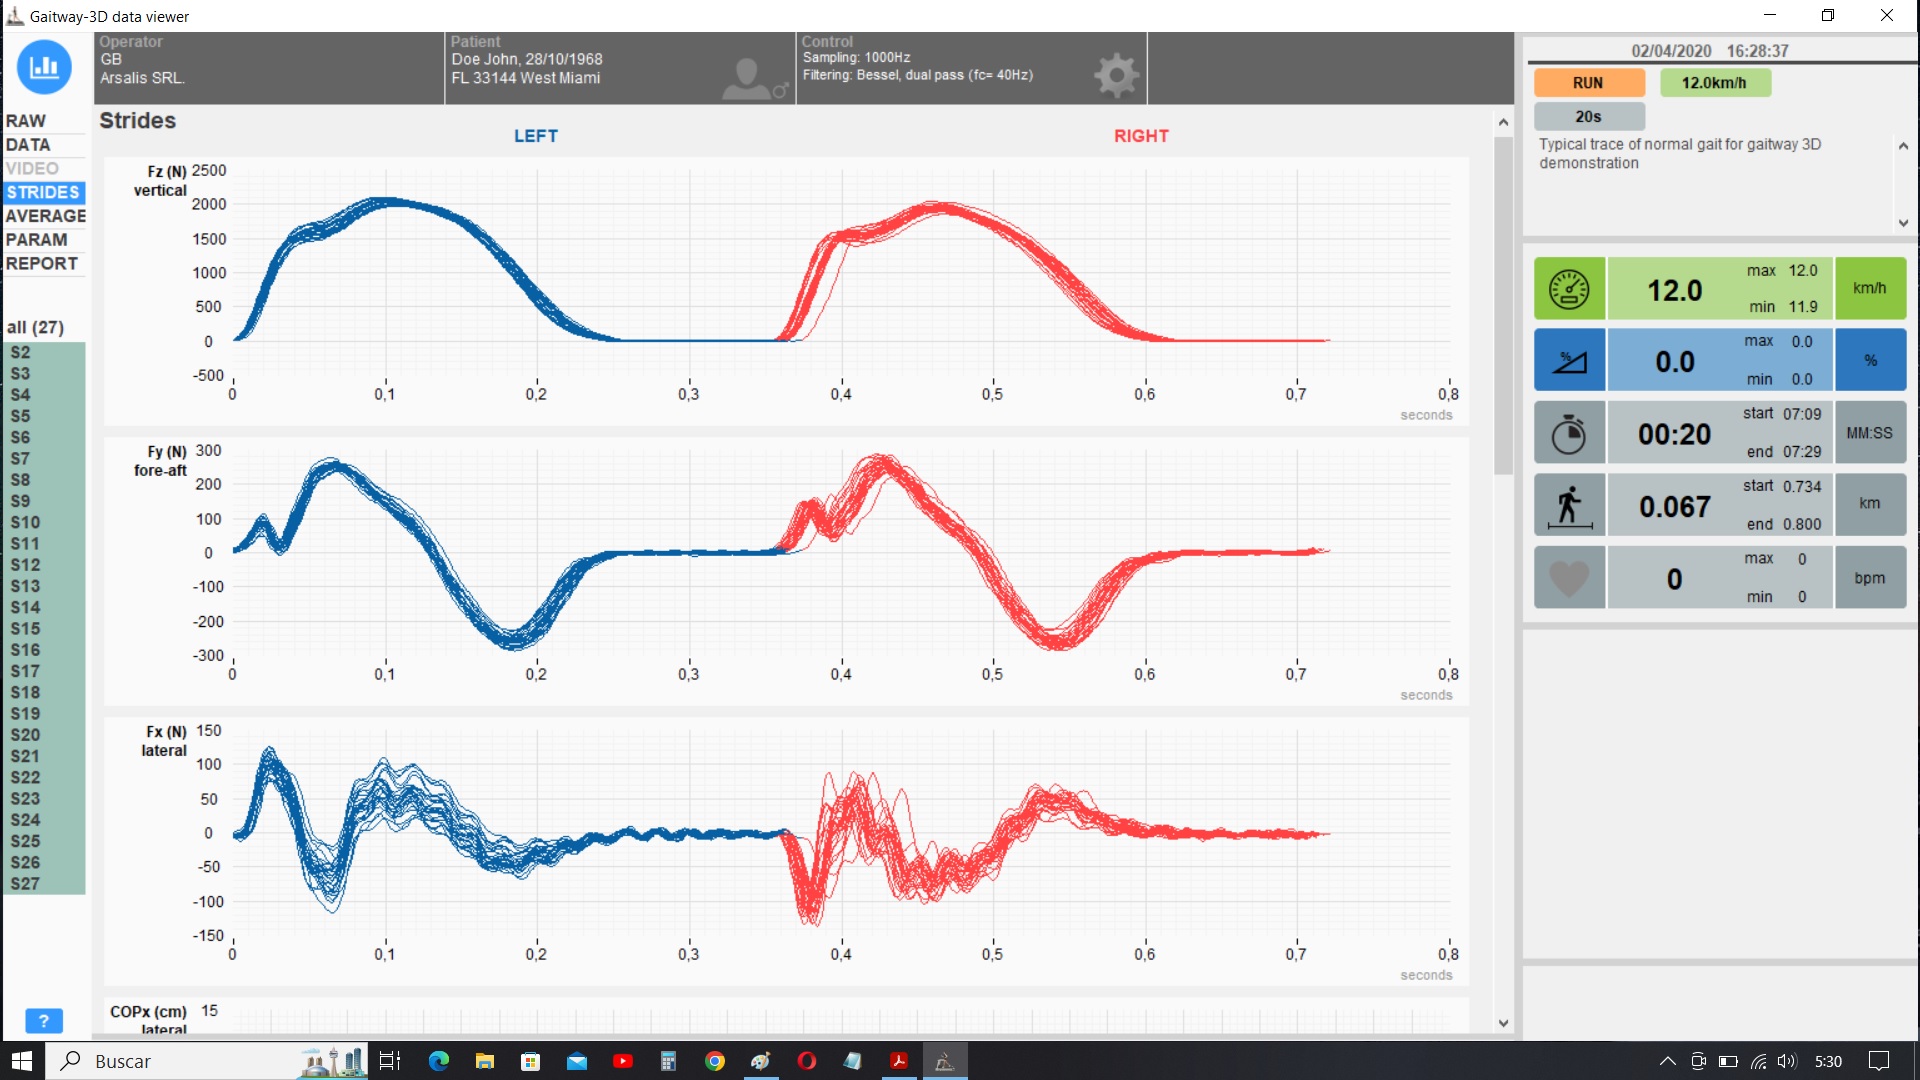1920x1080 pixels.
Task: Click scroll down arrow of strides panel
Action: click(x=1503, y=1023)
